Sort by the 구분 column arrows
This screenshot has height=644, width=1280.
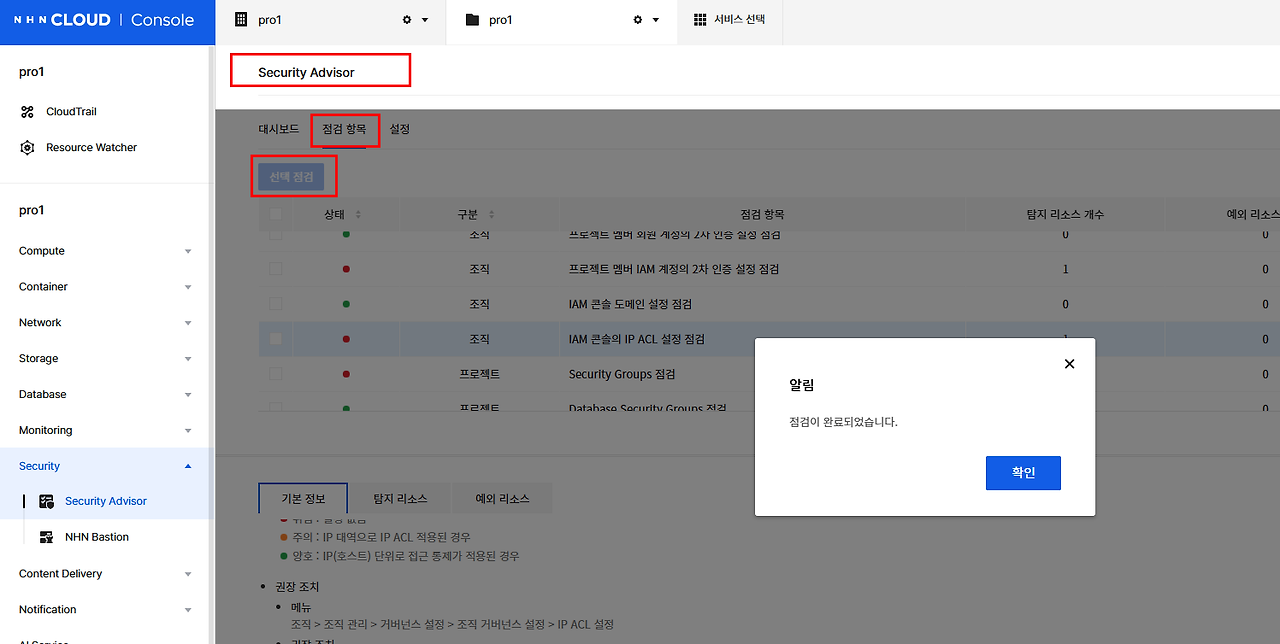491,215
